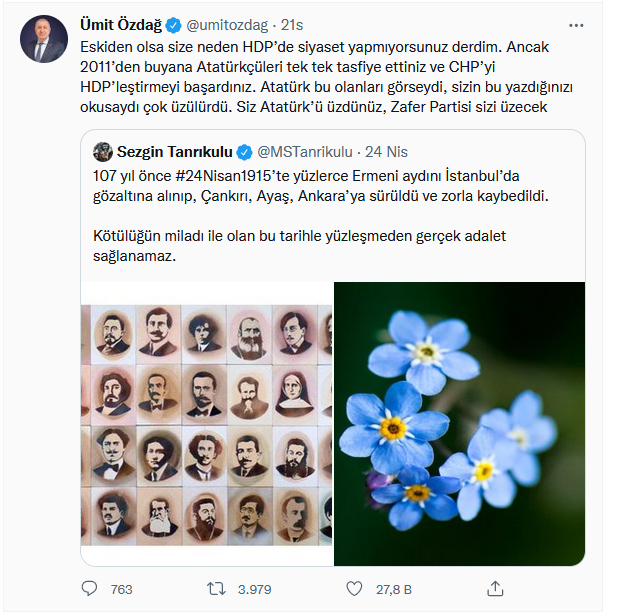Image resolution: width=621 pixels, height=612 pixels.
Task: Click the reply speech bubble icon
Action: click(90, 589)
